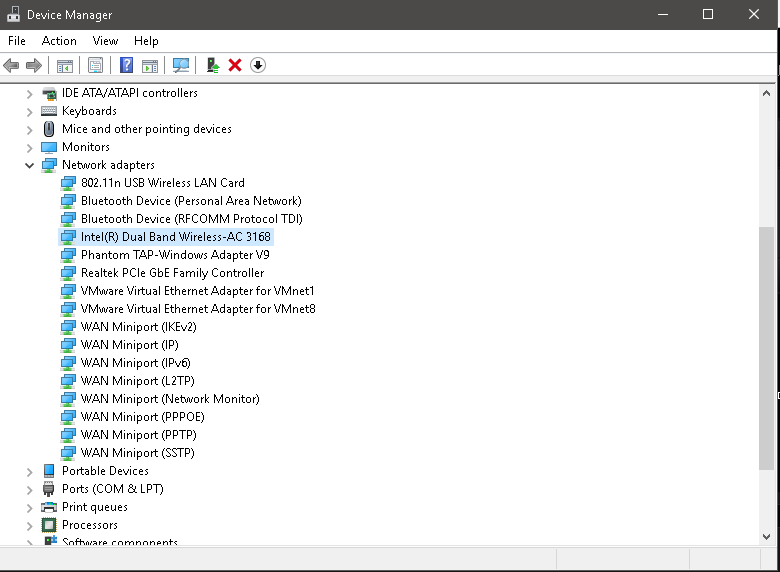Click the scrollbar down arrow
Viewport: 780px width, 572px height.
pyautogui.click(x=767, y=537)
